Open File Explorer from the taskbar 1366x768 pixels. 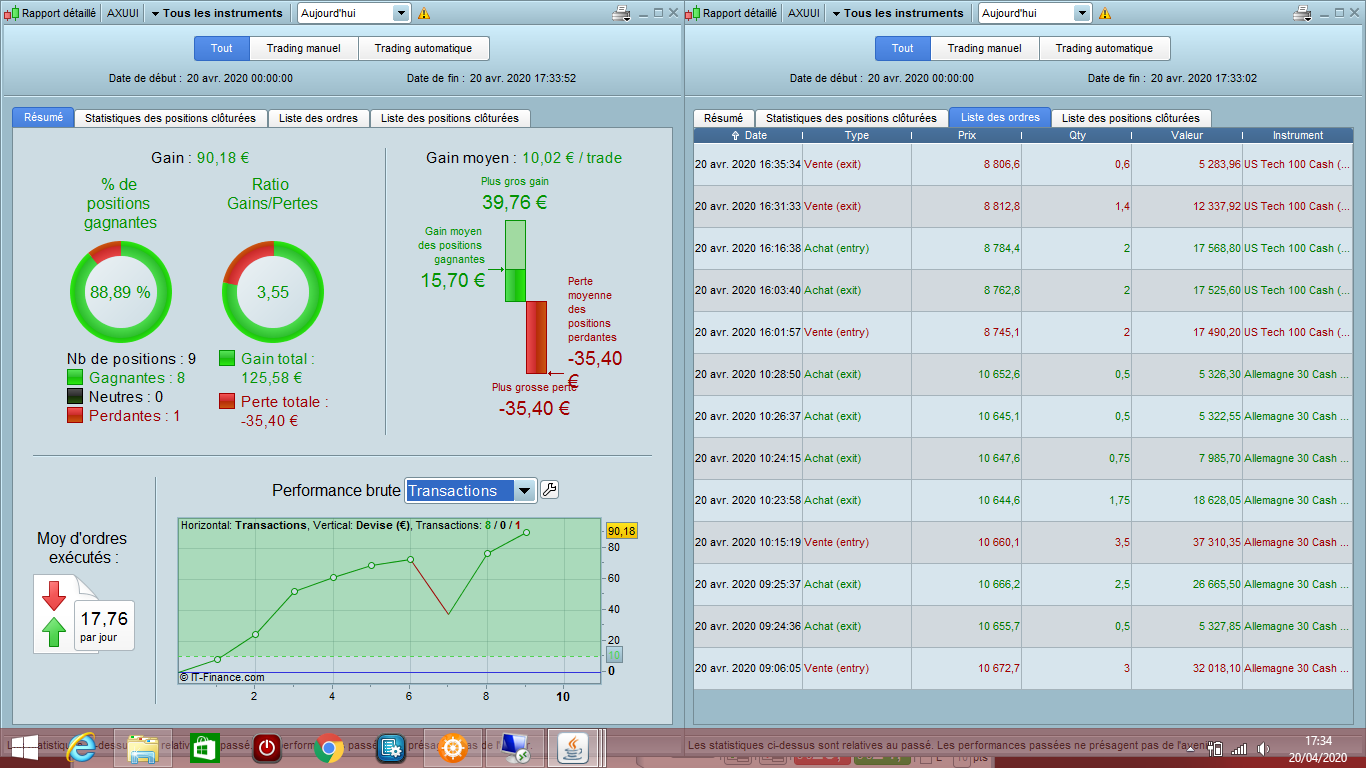143,748
